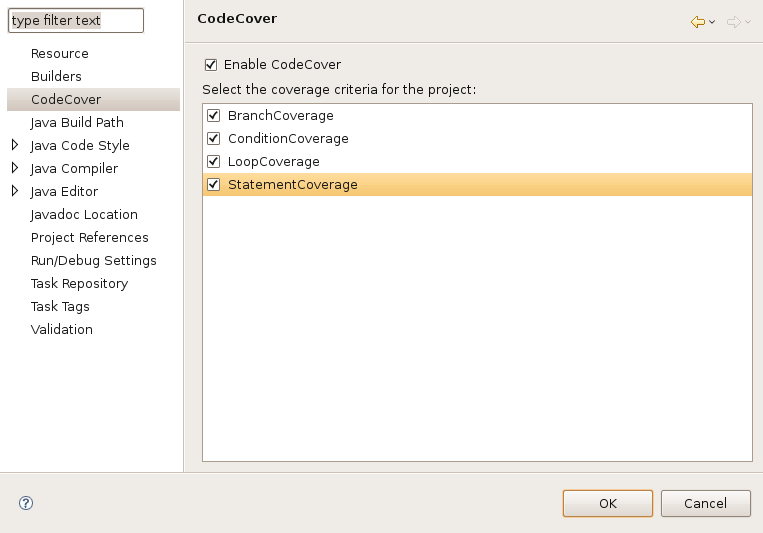This screenshot has width=763, height=533.
Task: Uncheck the BranchCoverage checkbox
Action: tap(214, 115)
